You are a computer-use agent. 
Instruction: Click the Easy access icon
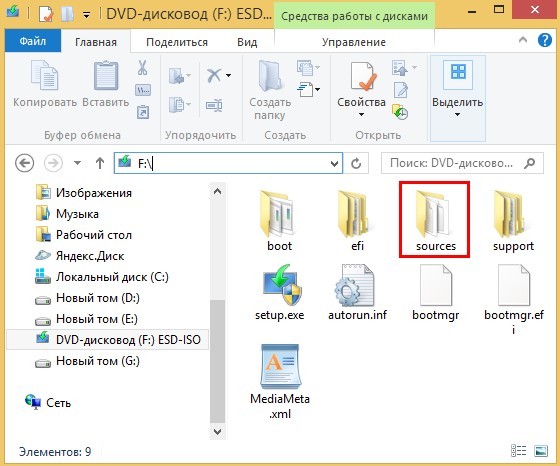(x=305, y=89)
